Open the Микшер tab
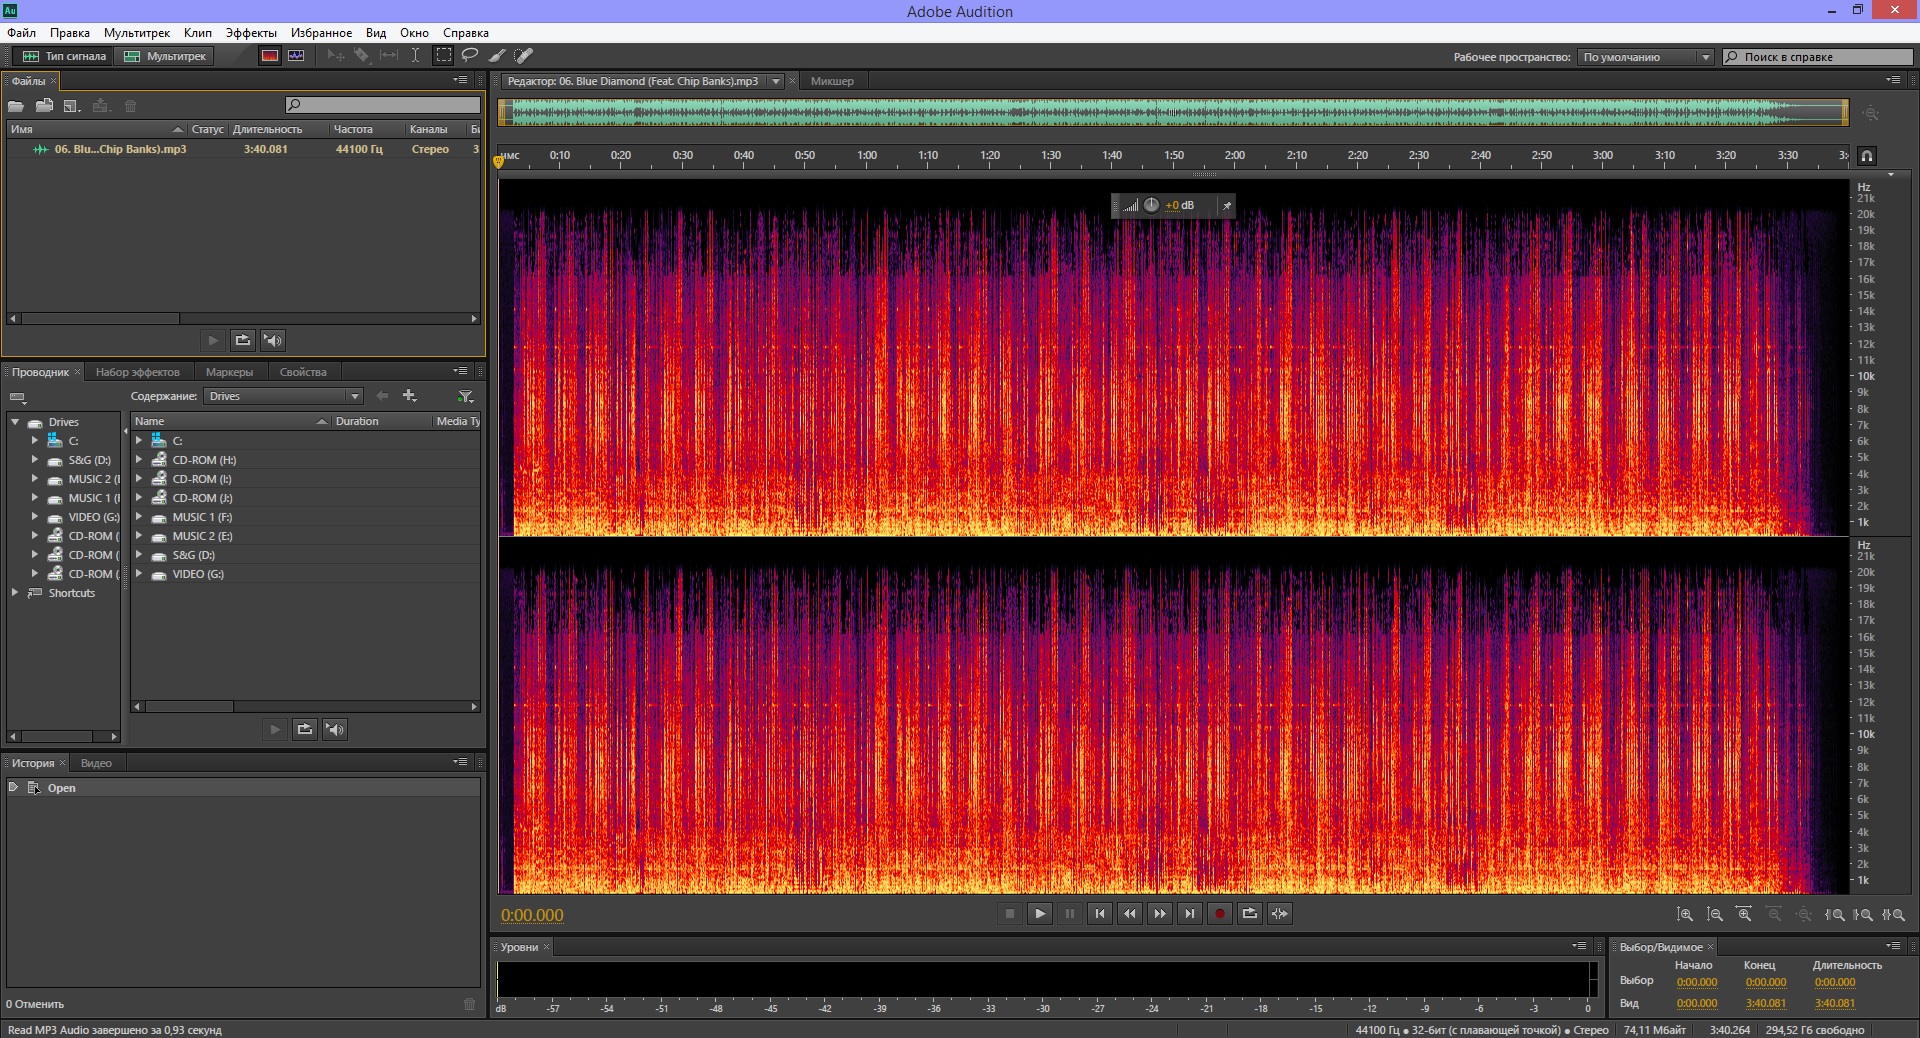Screen dimensions: 1920x1038 click(x=832, y=81)
